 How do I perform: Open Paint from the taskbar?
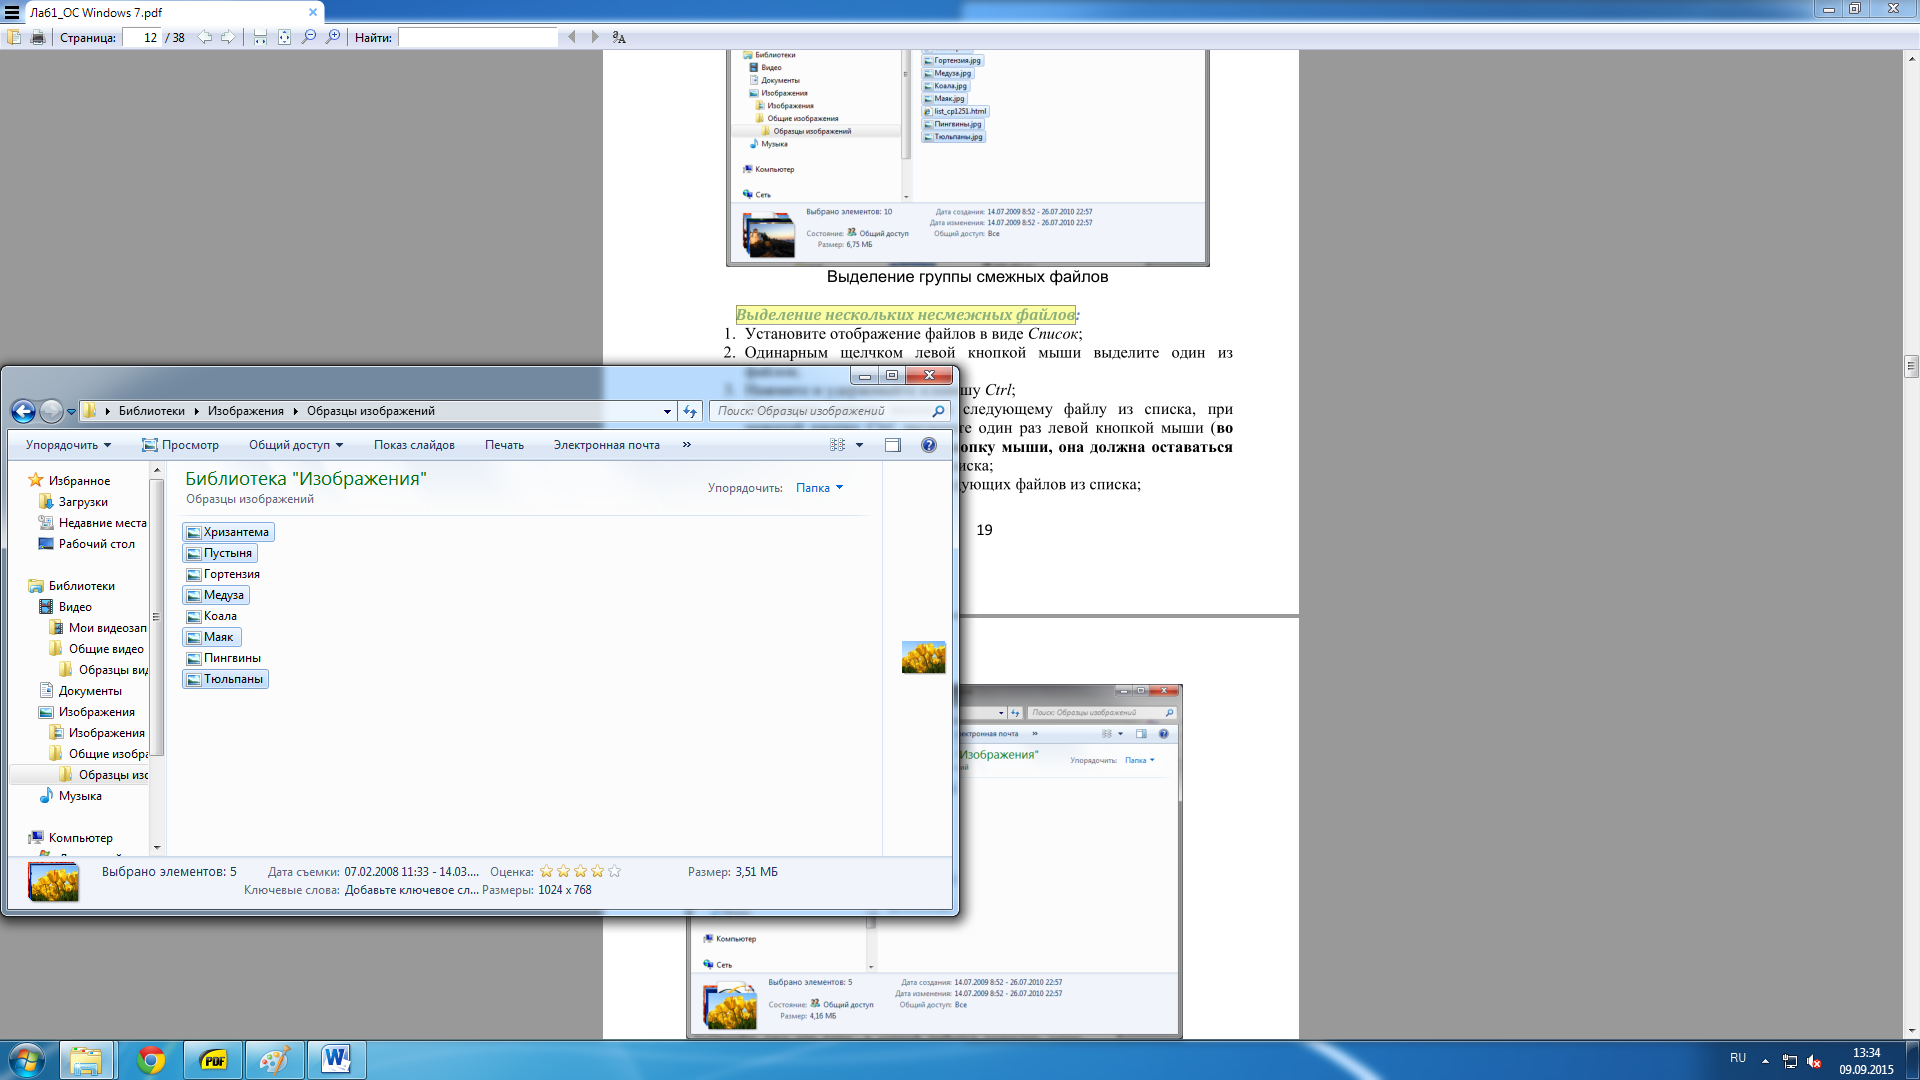click(275, 1060)
